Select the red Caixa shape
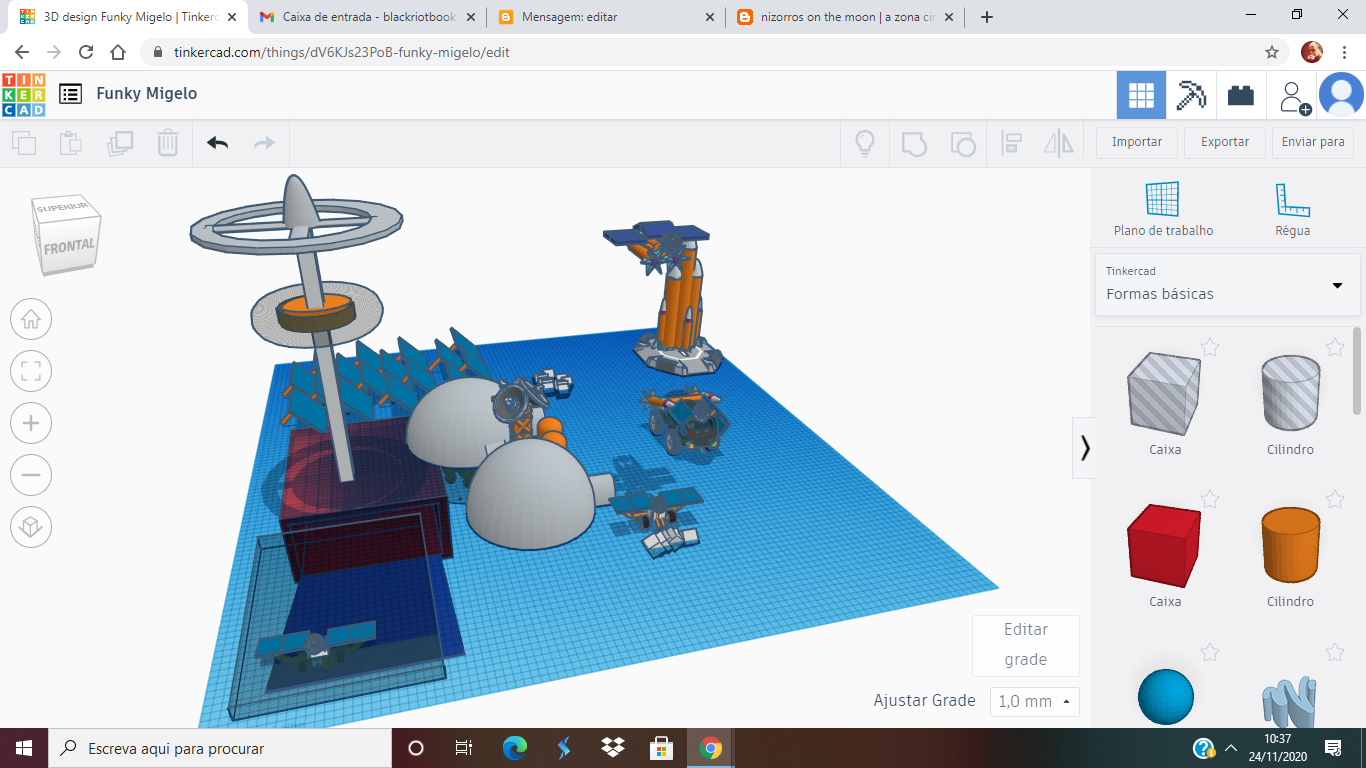 1165,545
